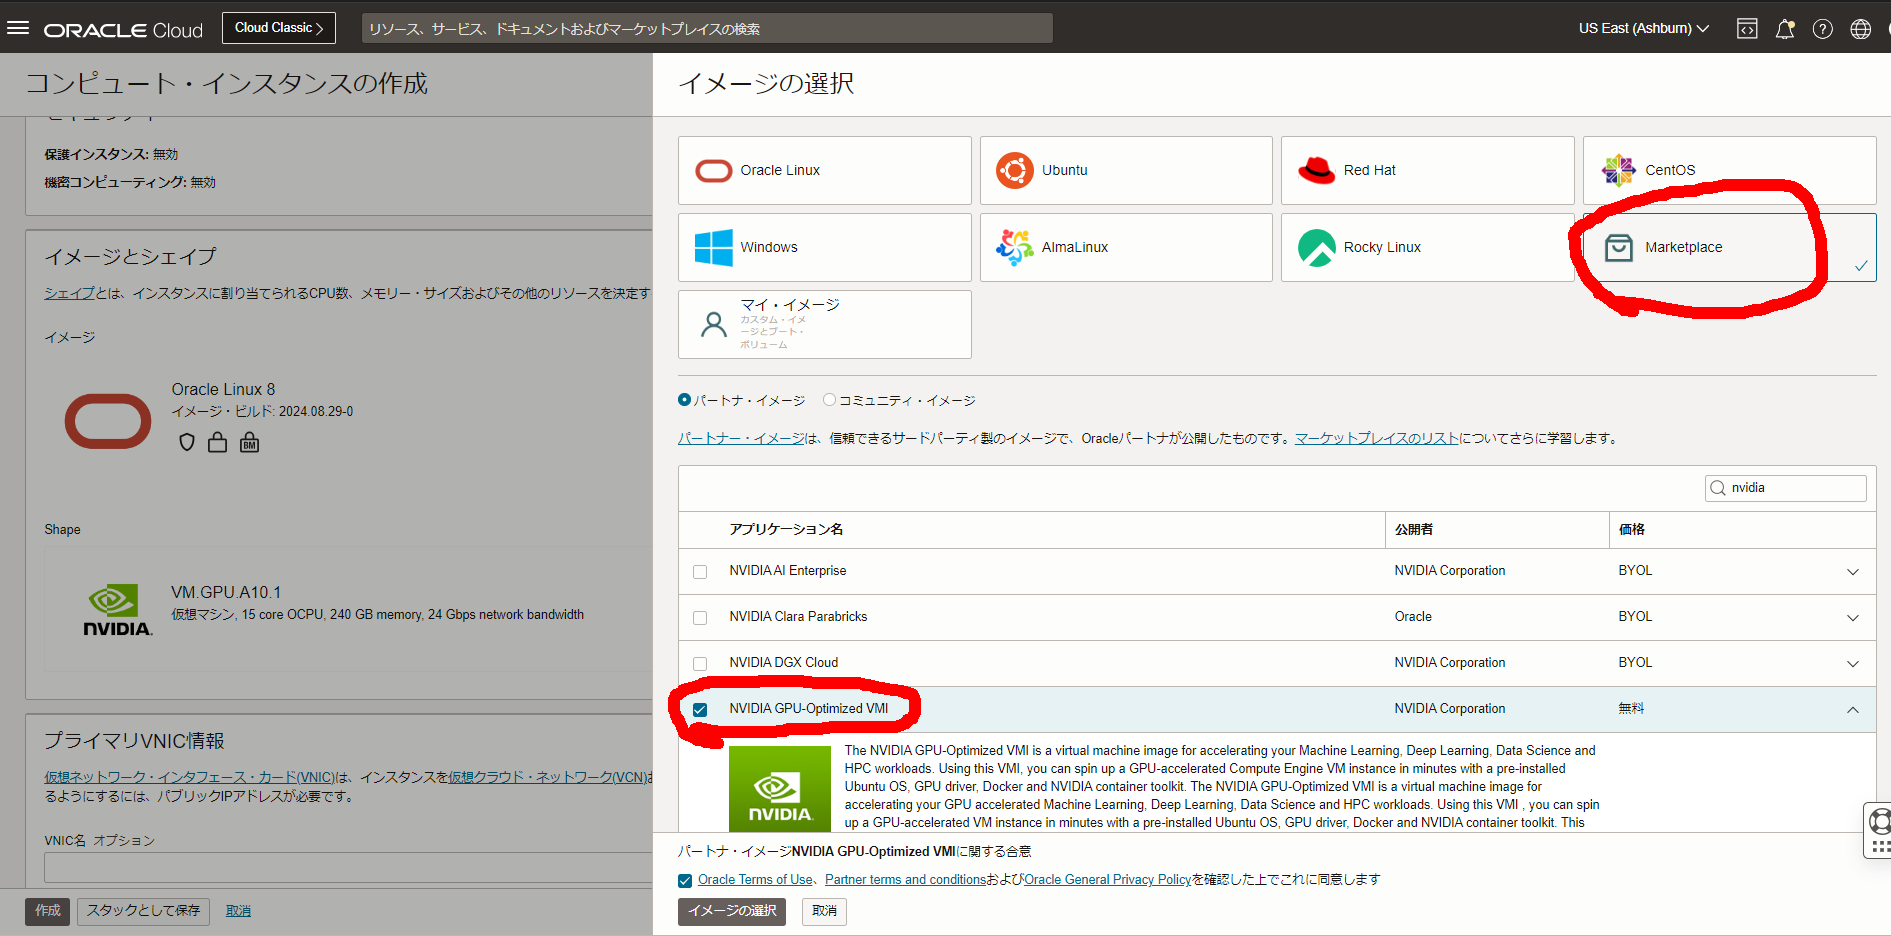Open the hamburger navigation menu

point(18,28)
